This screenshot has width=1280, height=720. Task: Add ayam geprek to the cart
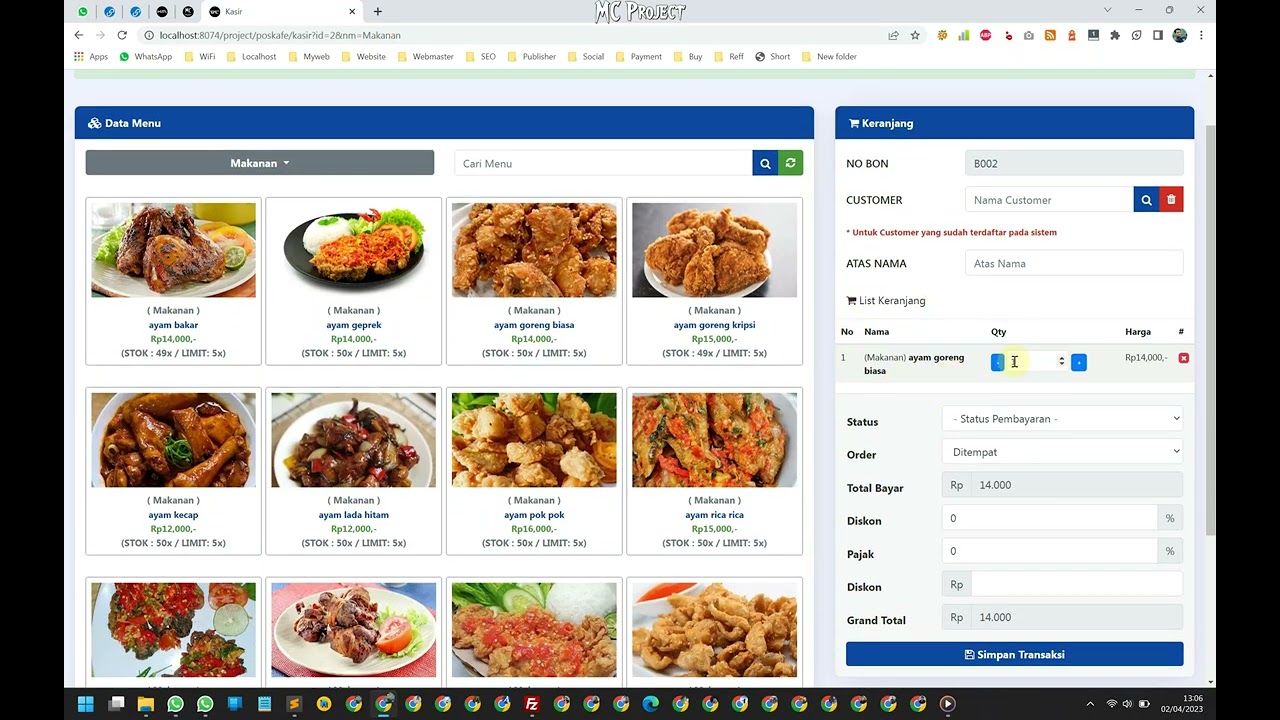[x=353, y=281]
